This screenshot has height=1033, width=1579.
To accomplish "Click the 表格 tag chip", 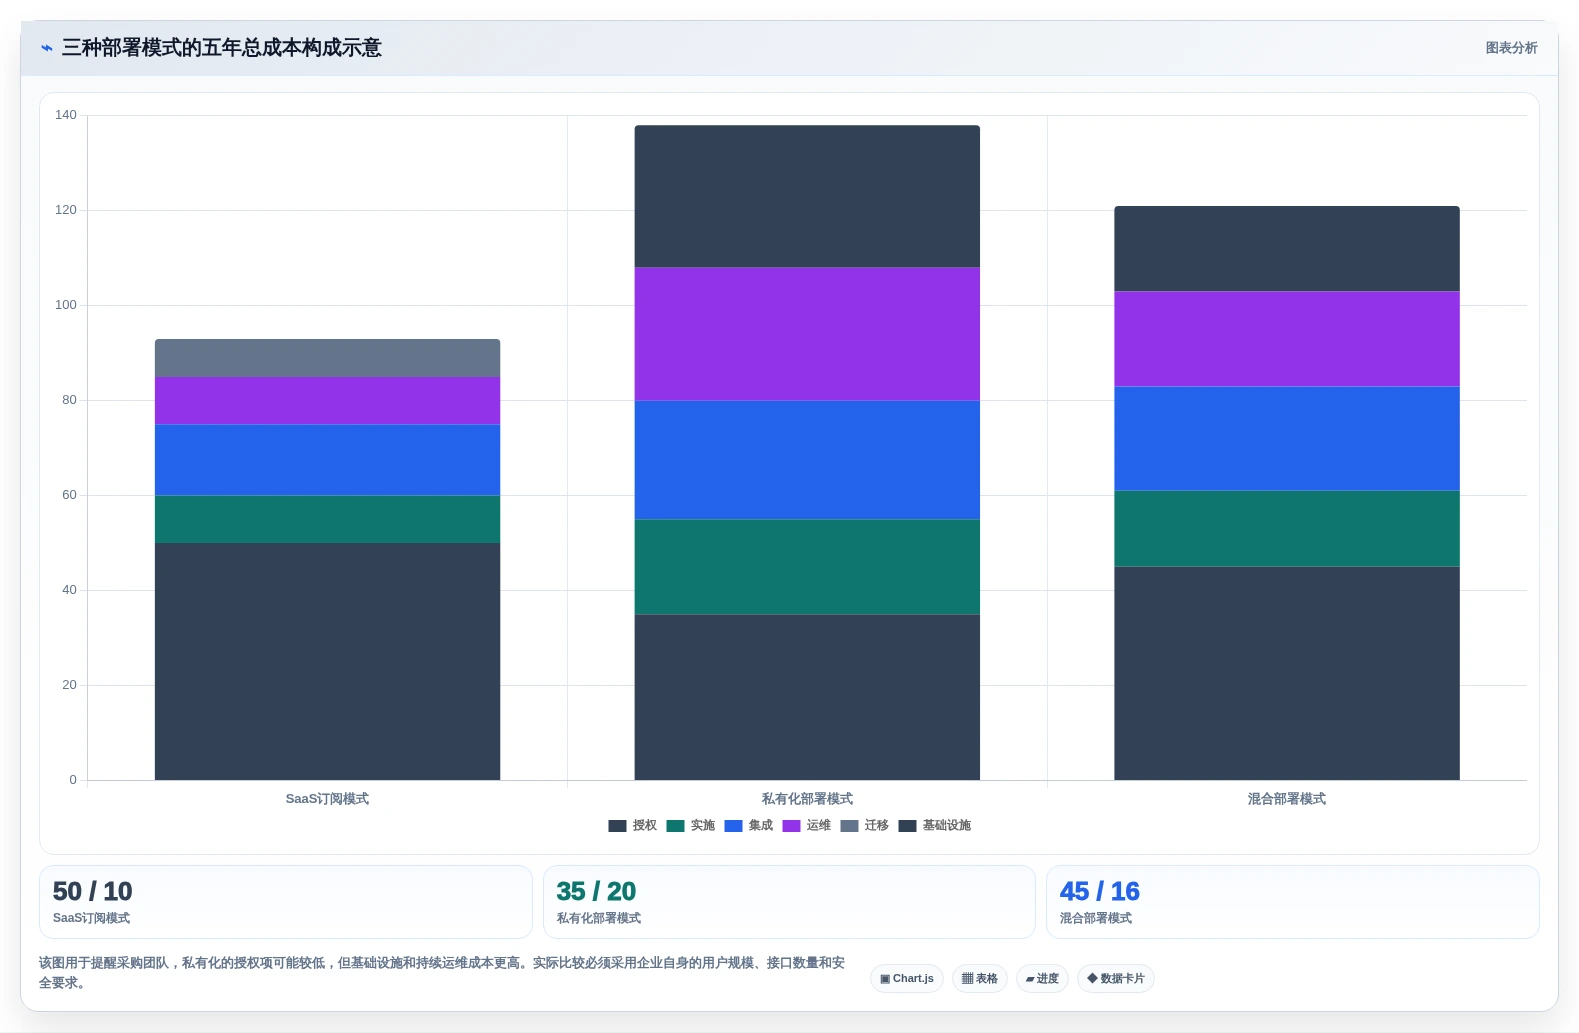I will [980, 978].
